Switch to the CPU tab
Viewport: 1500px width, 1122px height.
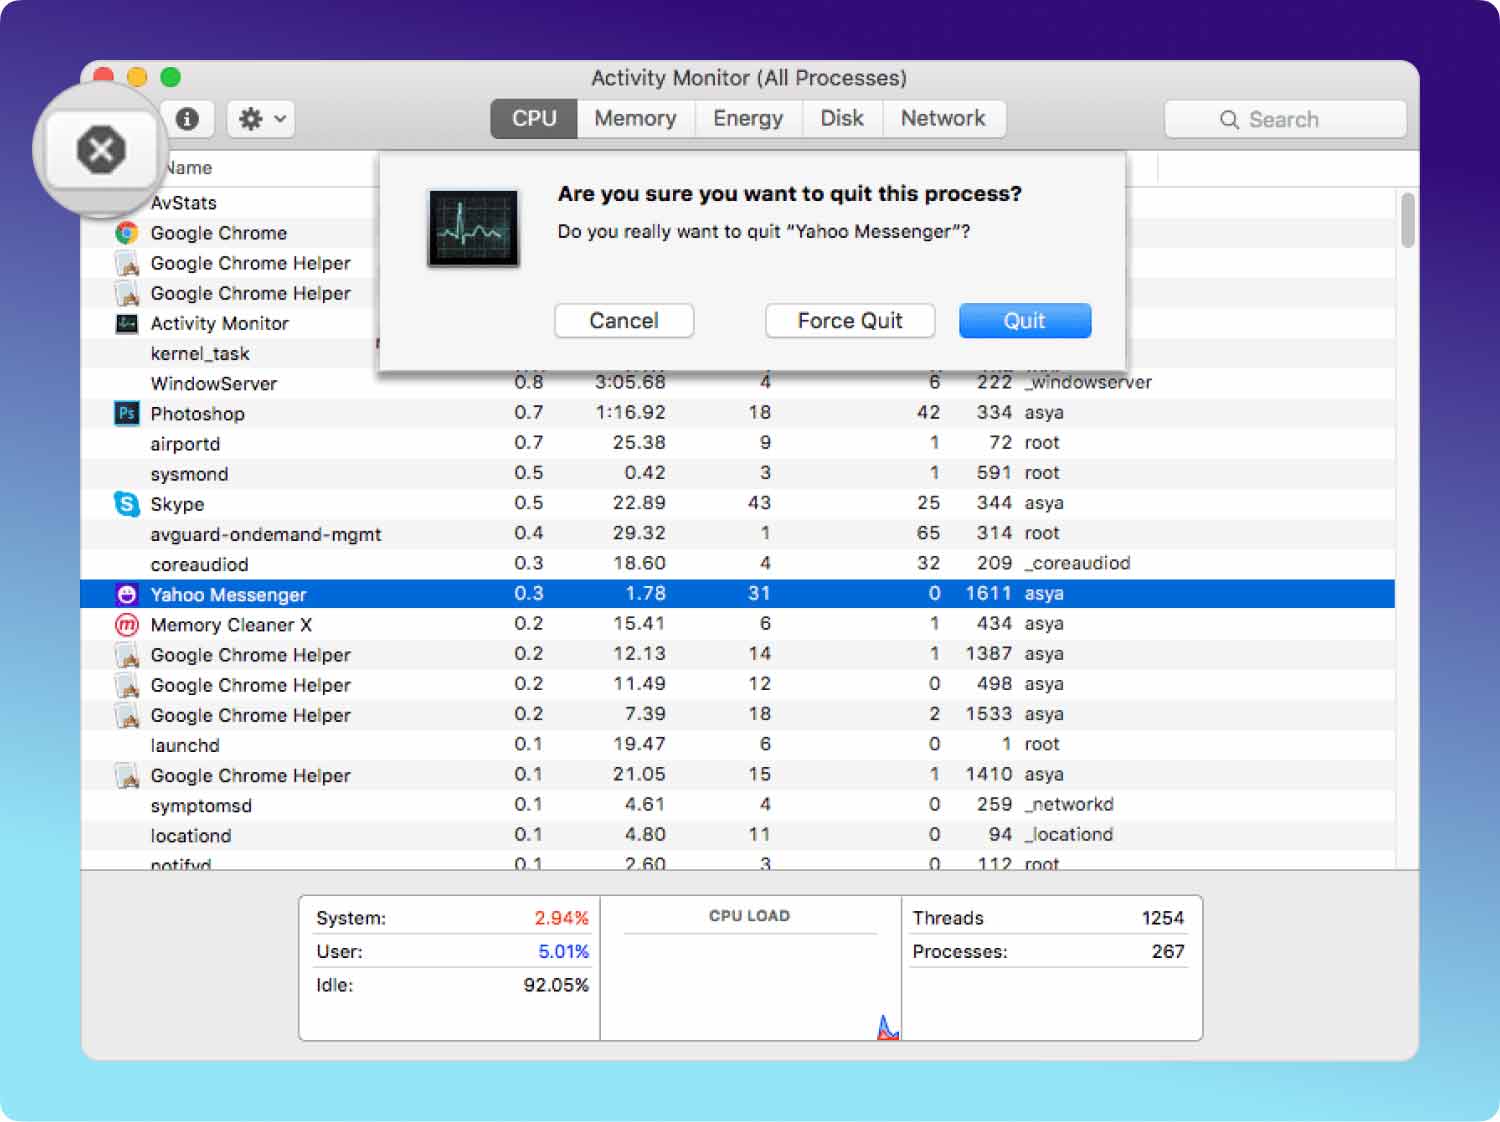coord(534,118)
